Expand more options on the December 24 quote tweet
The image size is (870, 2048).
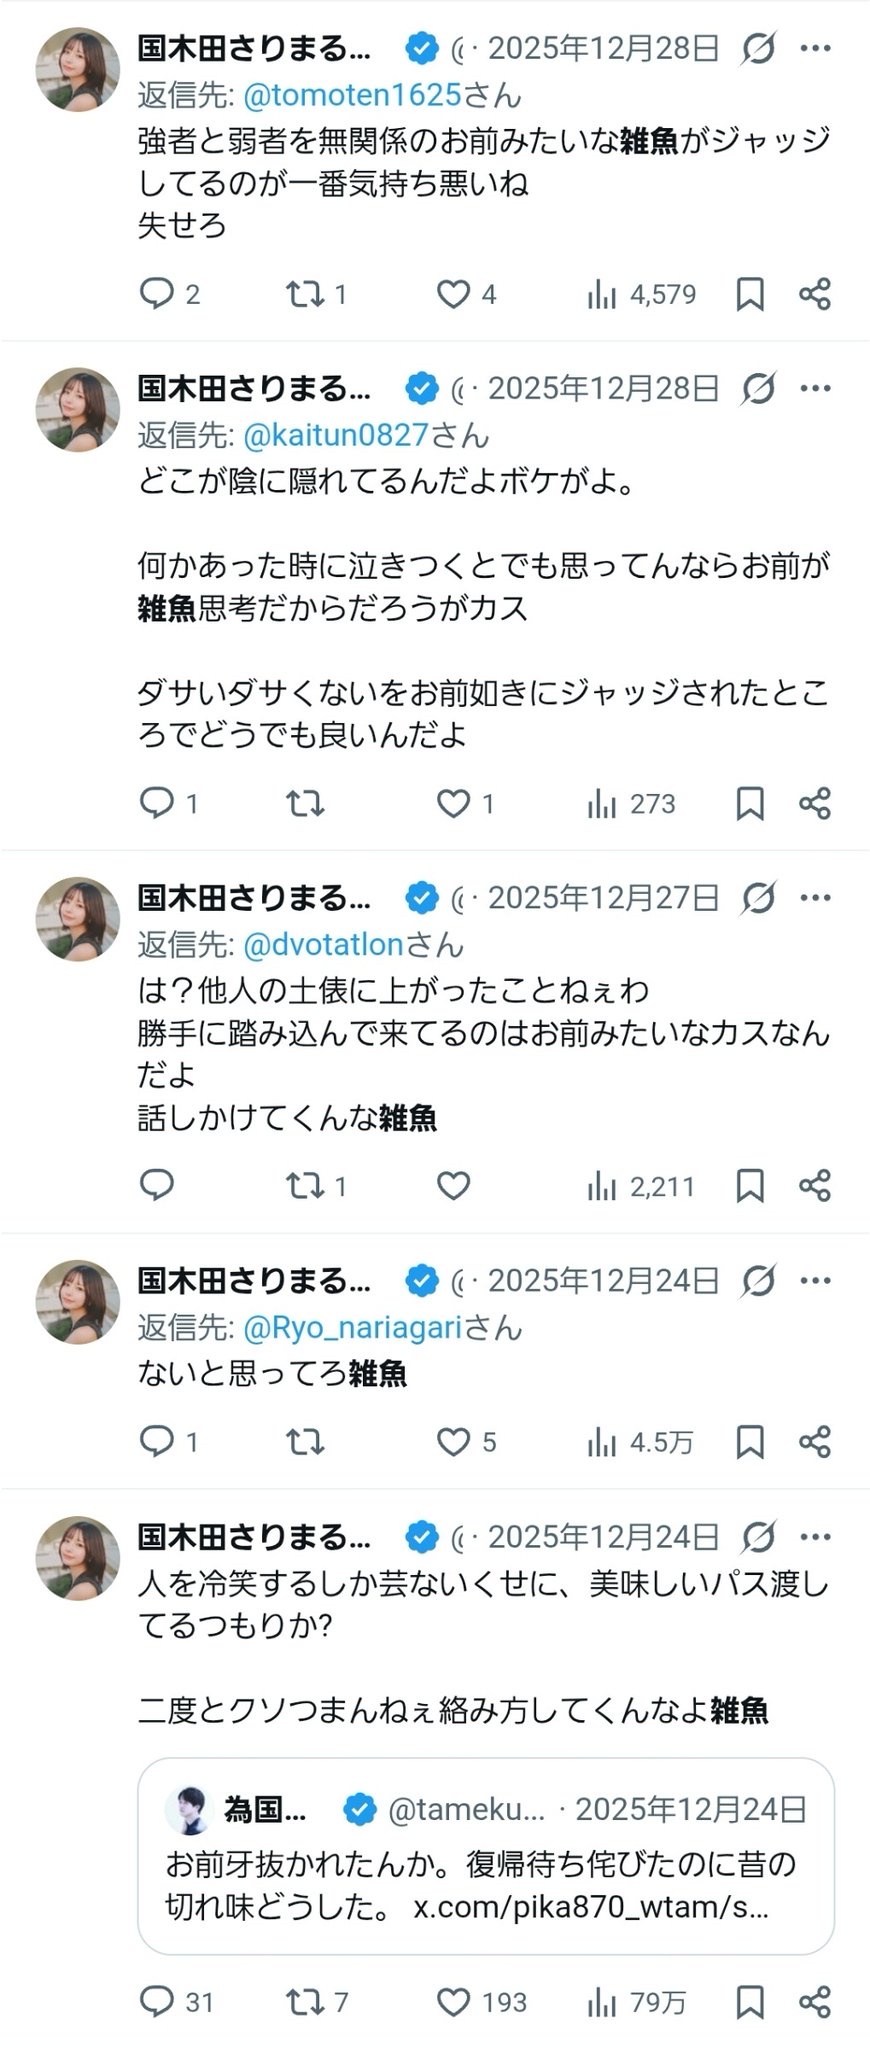pos(816,1537)
